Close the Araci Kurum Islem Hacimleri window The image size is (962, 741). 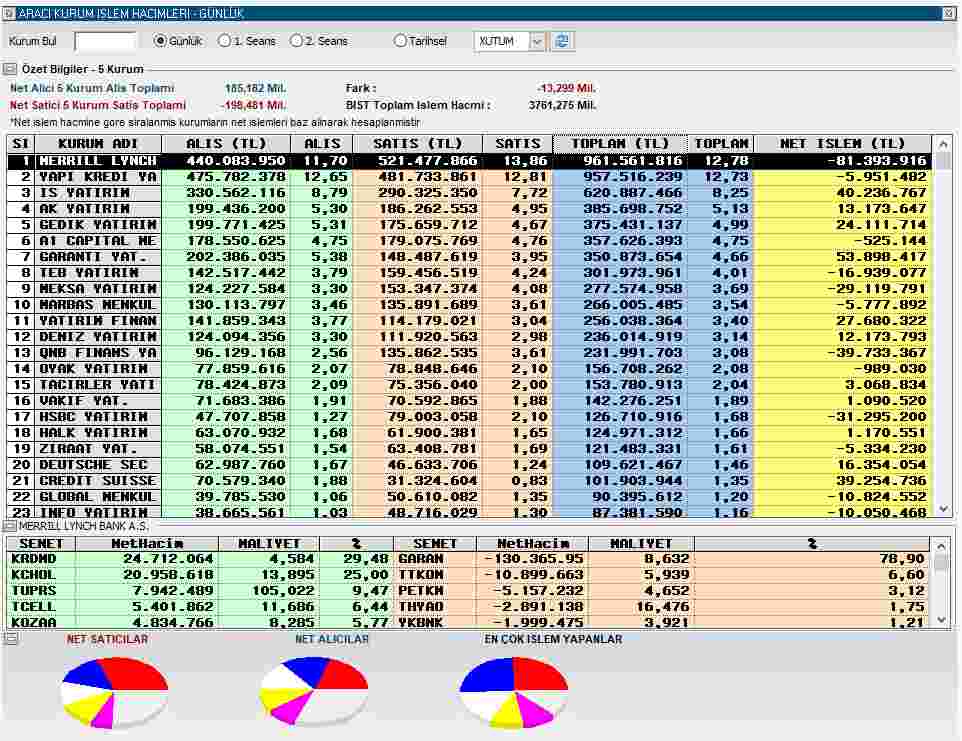[949, 13]
